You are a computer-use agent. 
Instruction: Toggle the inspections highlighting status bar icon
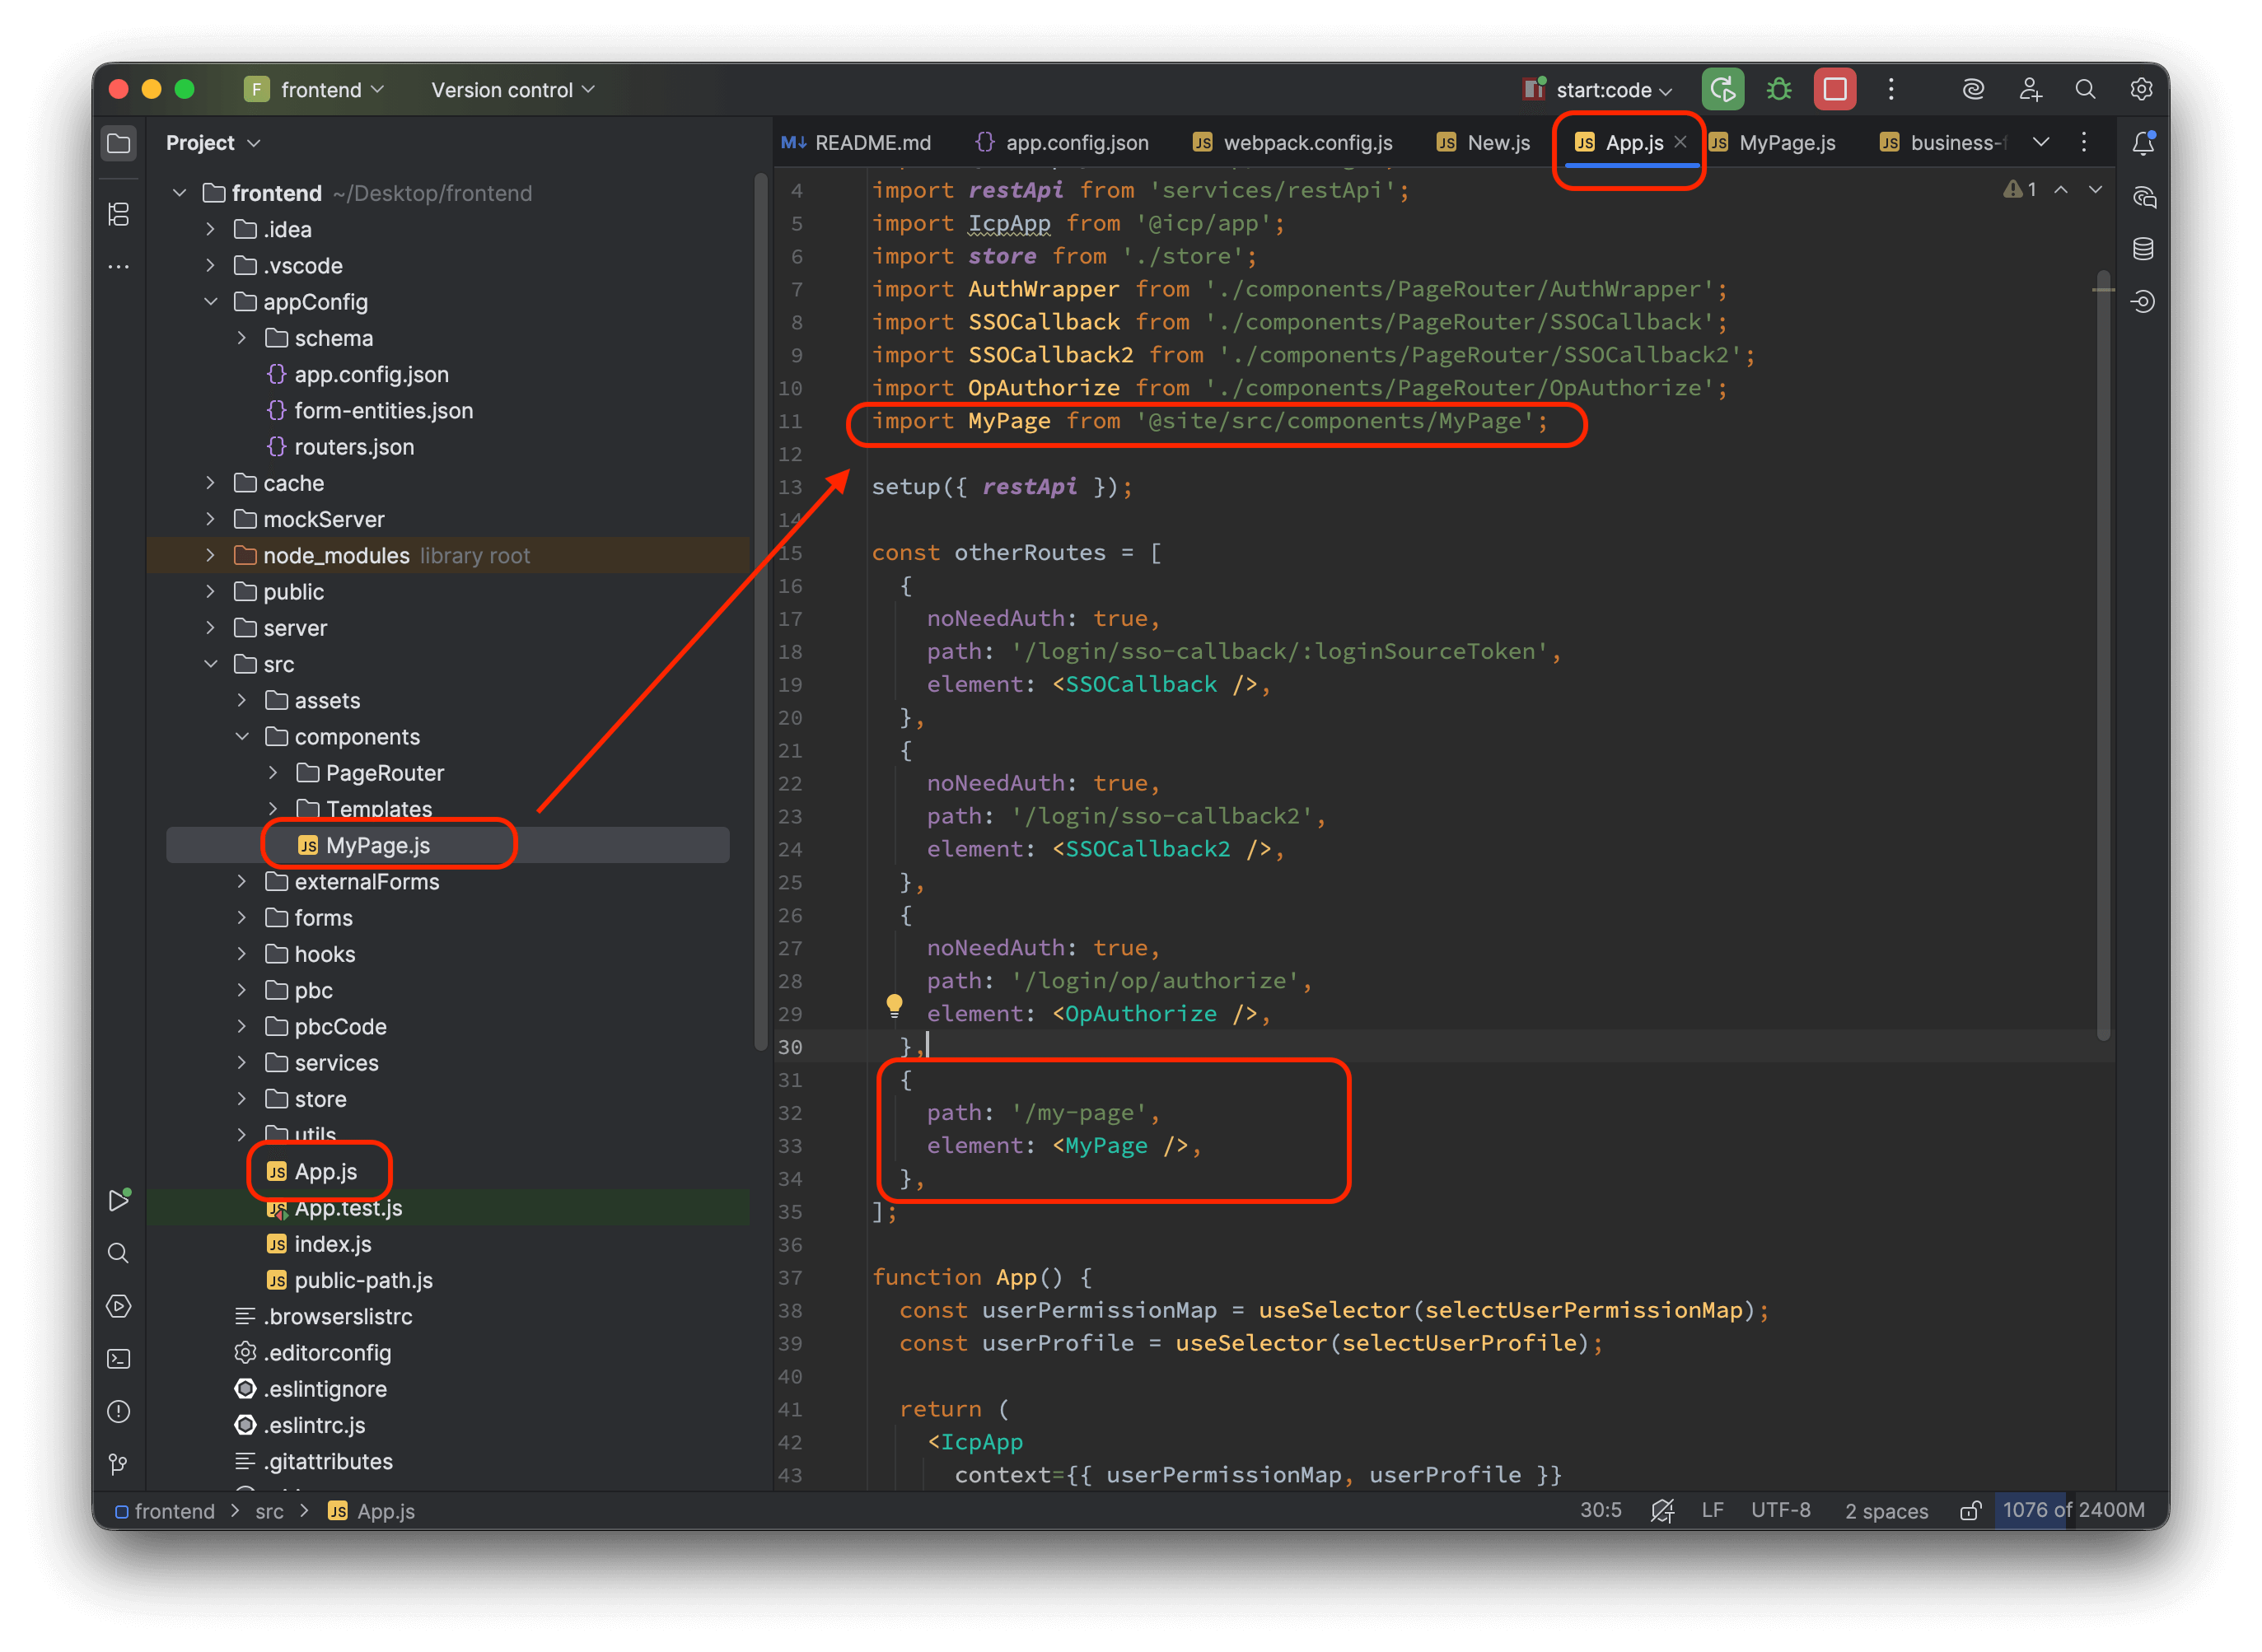click(1662, 1510)
